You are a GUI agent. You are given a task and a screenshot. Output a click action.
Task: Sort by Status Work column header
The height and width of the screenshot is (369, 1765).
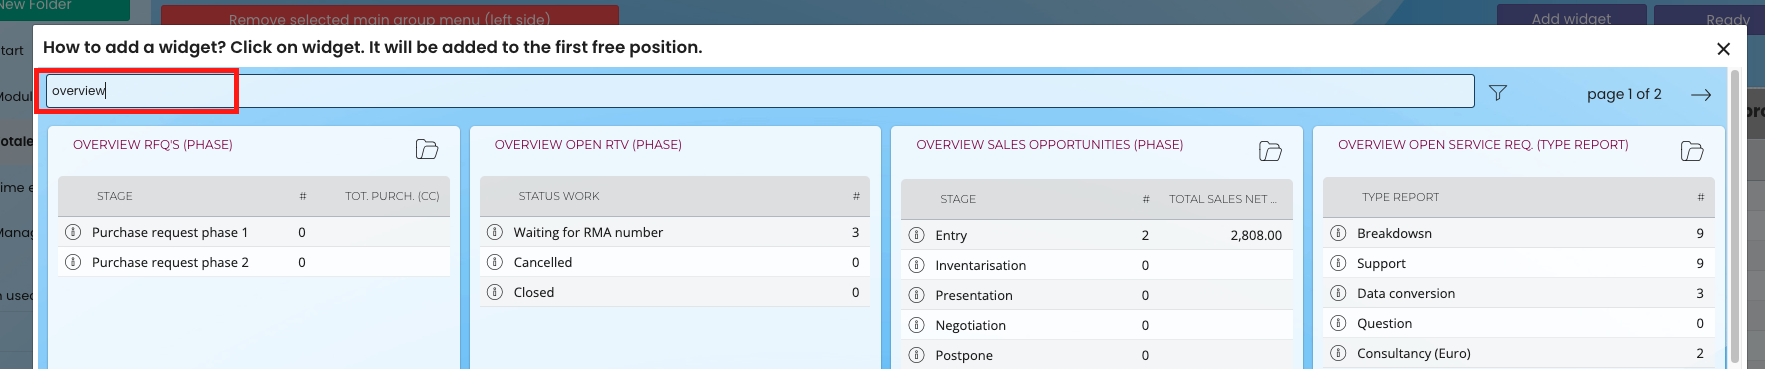click(x=559, y=196)
